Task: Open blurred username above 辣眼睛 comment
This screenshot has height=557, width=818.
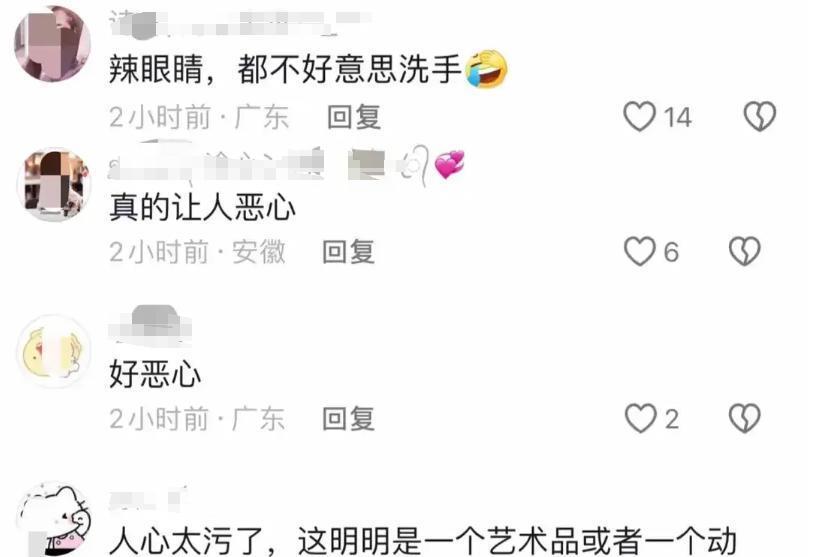Action: (240, 23)
